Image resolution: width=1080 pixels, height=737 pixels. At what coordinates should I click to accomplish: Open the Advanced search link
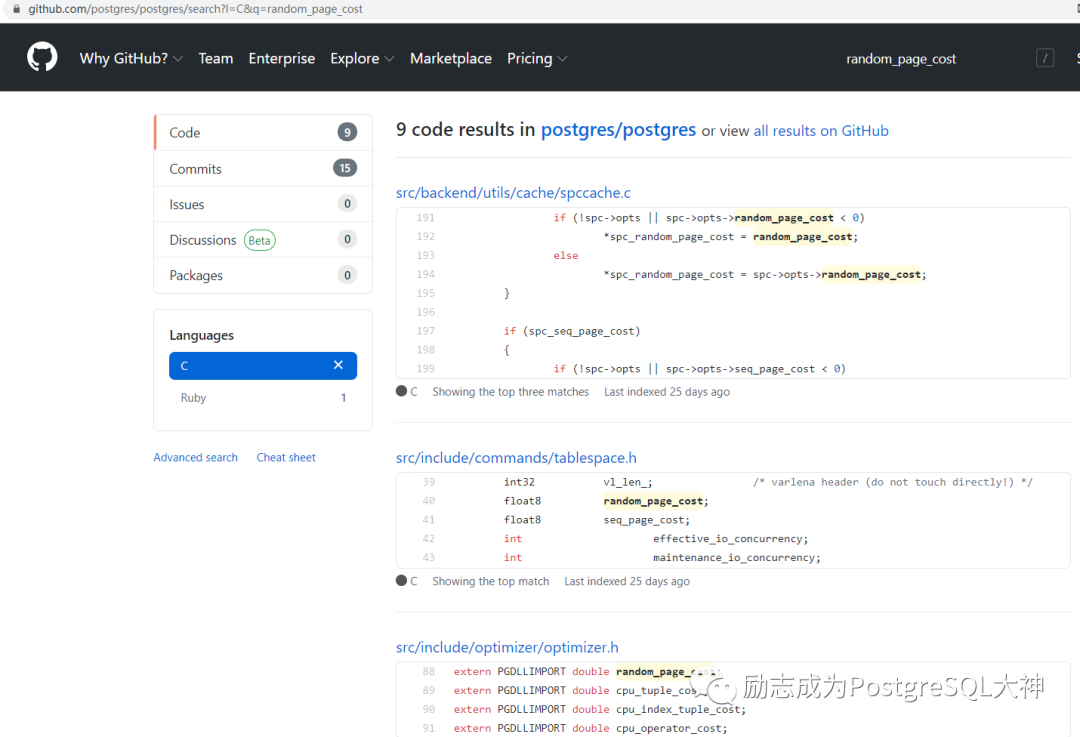coord(196,457)
